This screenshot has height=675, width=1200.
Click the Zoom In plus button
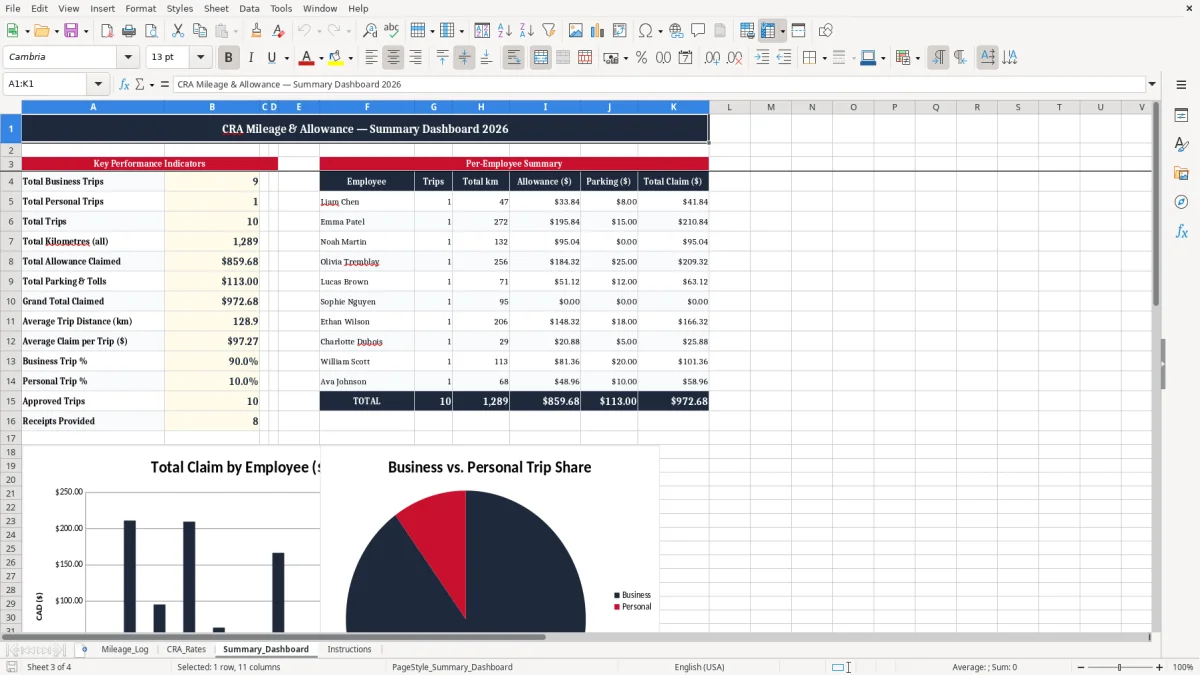click(x=1159, y=667)
